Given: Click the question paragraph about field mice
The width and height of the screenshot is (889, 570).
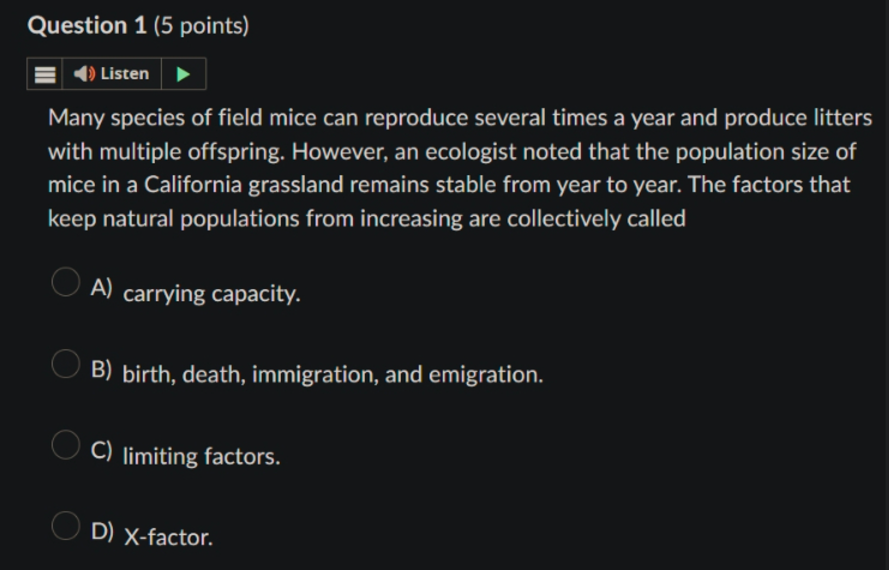Looking at the screenshot, I should tap(460, 168).
